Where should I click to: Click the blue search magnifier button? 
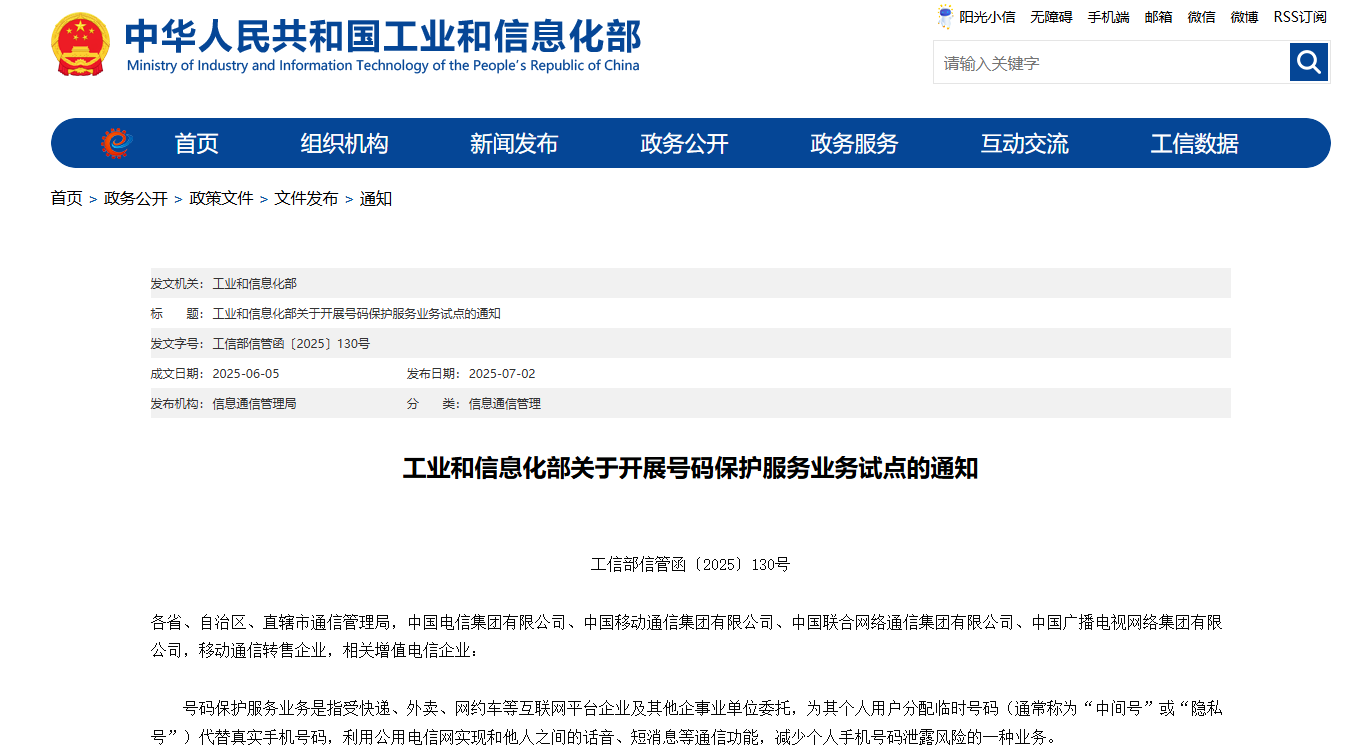tap(1309, 63)
